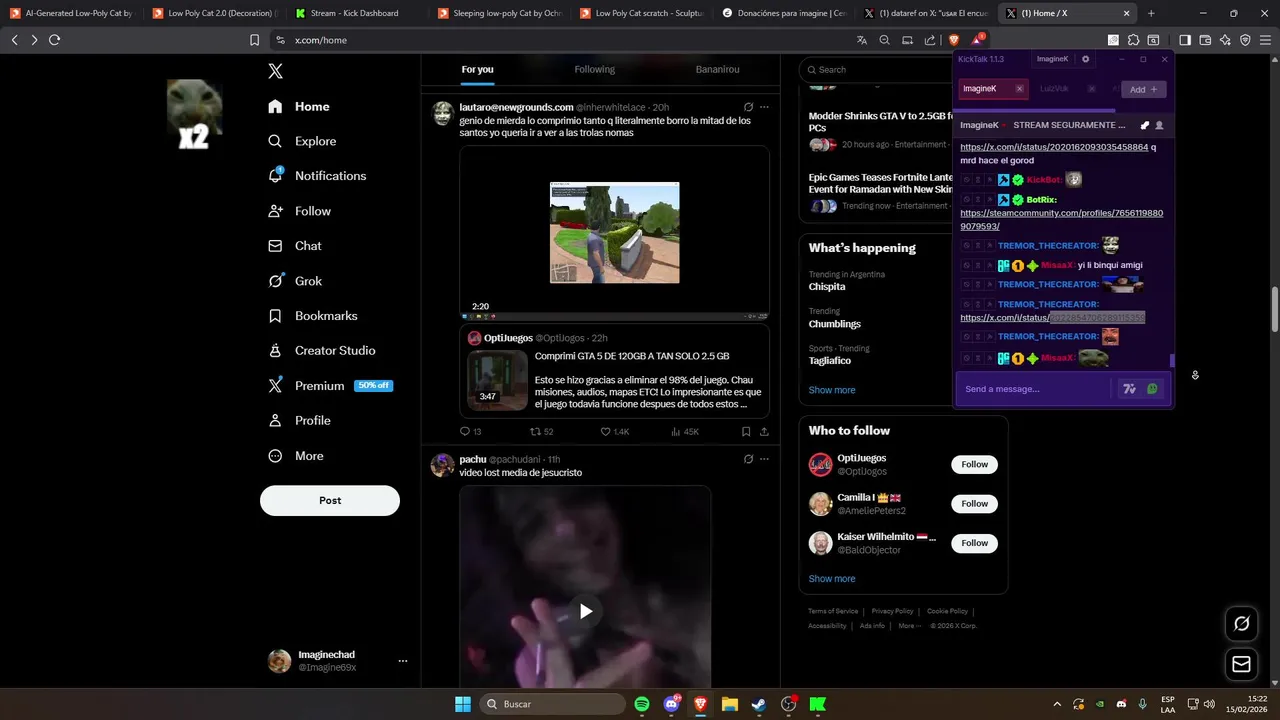This screenshot has height=720, width=1280.
Task: Switch to the Bananirou tab
Action: tap(717, 70)
